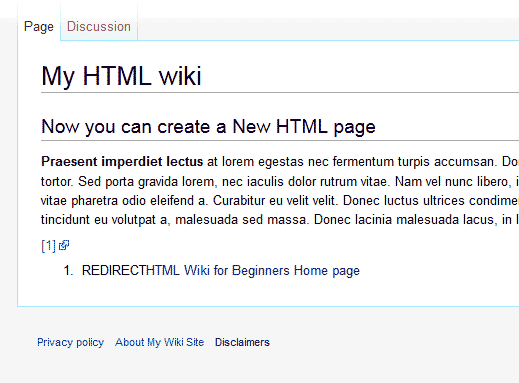519x383 pixels.
Task: Open the Privacy policy link
Action: coord(70,342)
